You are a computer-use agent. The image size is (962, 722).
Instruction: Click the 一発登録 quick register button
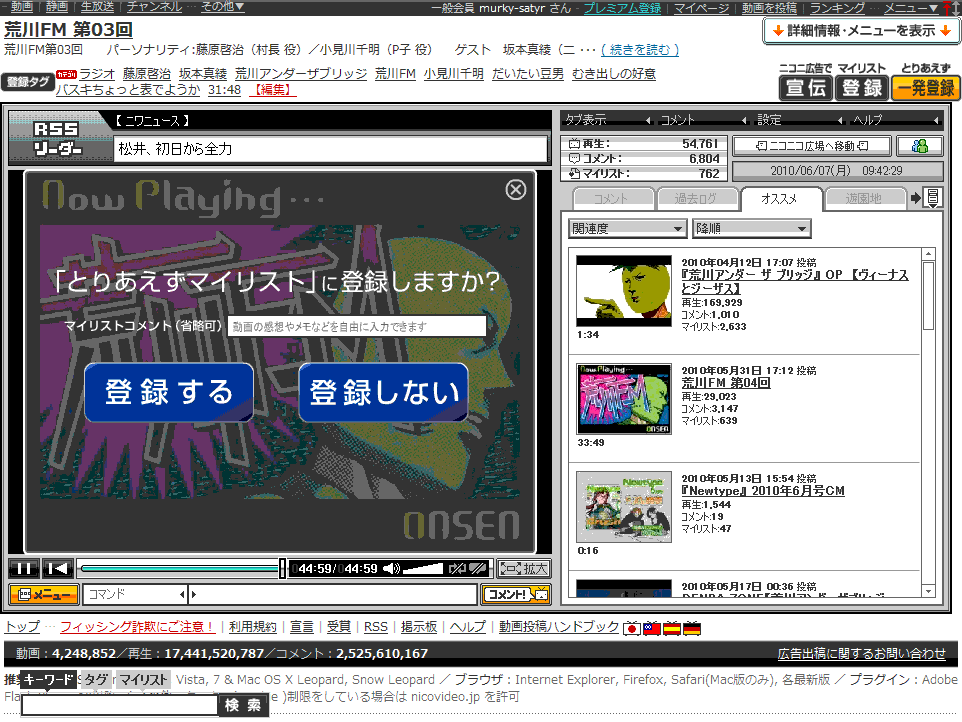click(x=926, y=88)
